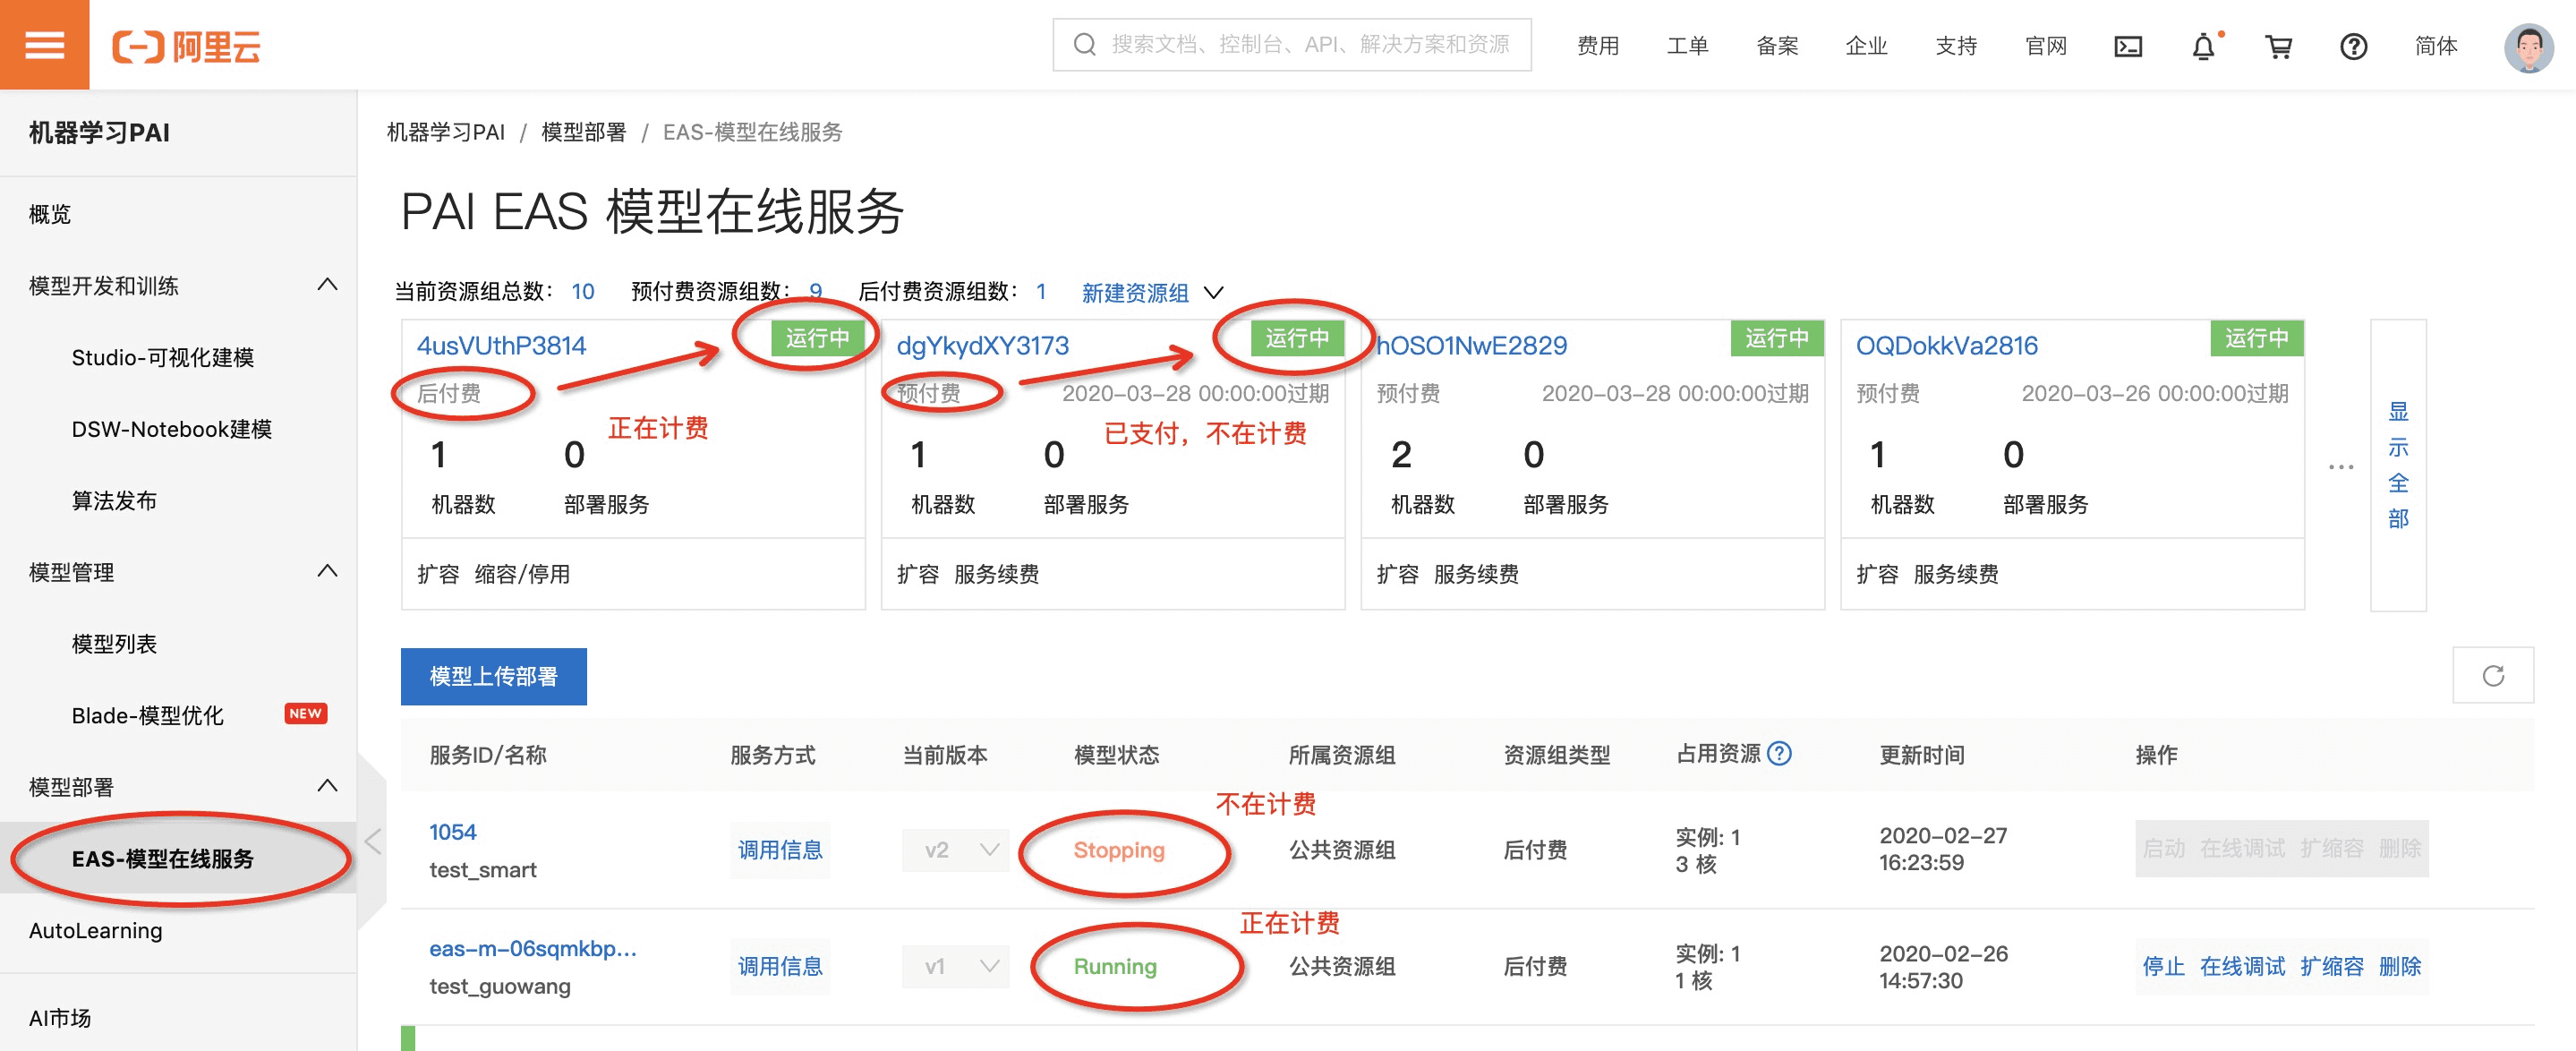Click the magnifier icon in the search box
Image resolution: width=2576 pixels, height=1051 pixels.
[x=1084, y=44]
